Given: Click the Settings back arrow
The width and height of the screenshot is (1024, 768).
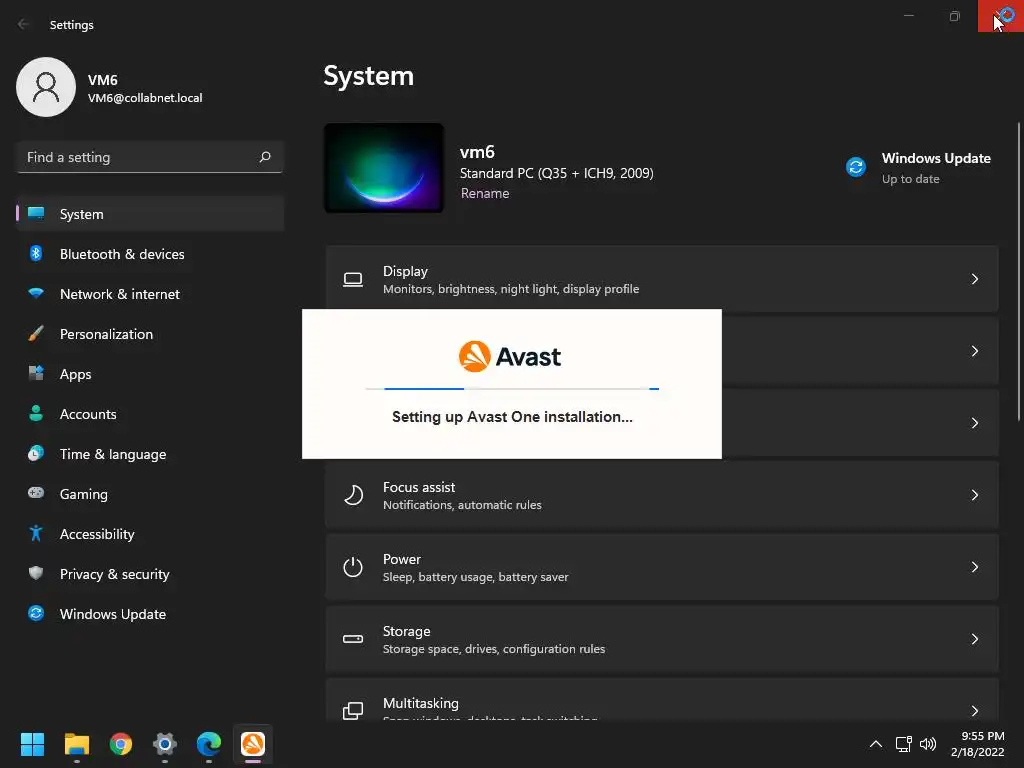Looking at the screenshot, I should click(x=24, y=24).
